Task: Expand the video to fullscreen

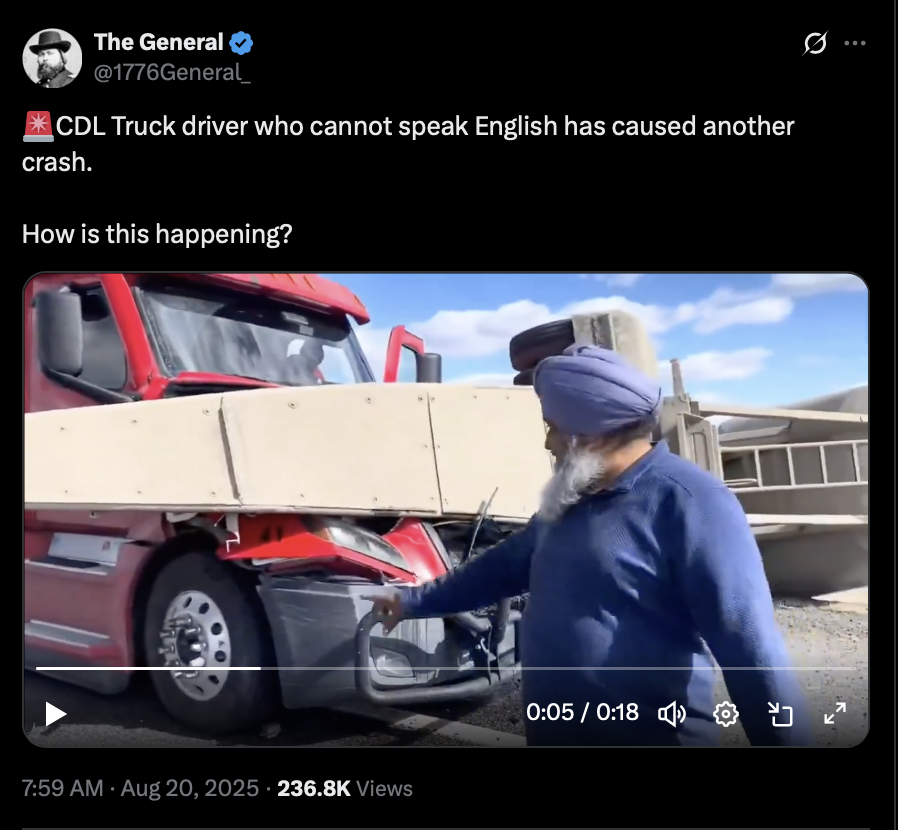Action: pos(834,714)
